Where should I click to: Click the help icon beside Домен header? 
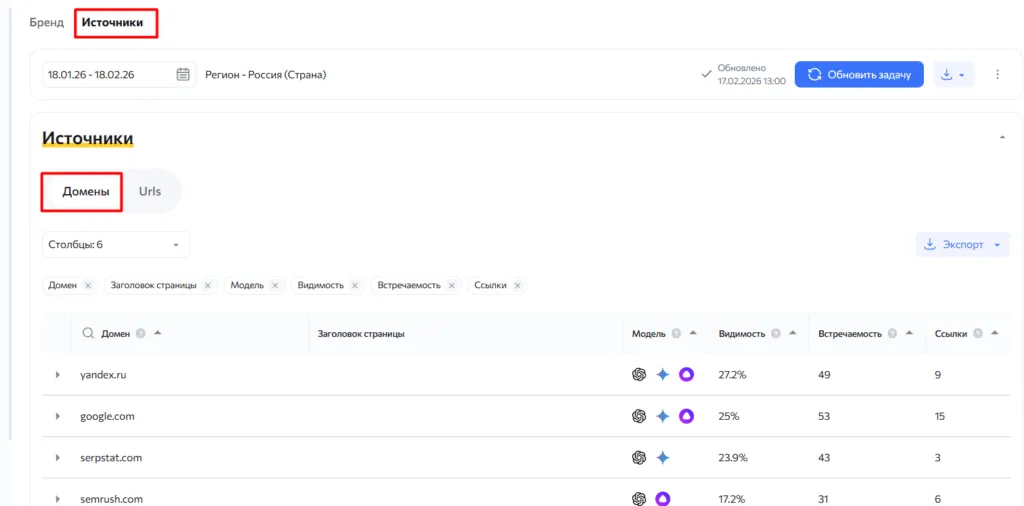coord(140,334)
